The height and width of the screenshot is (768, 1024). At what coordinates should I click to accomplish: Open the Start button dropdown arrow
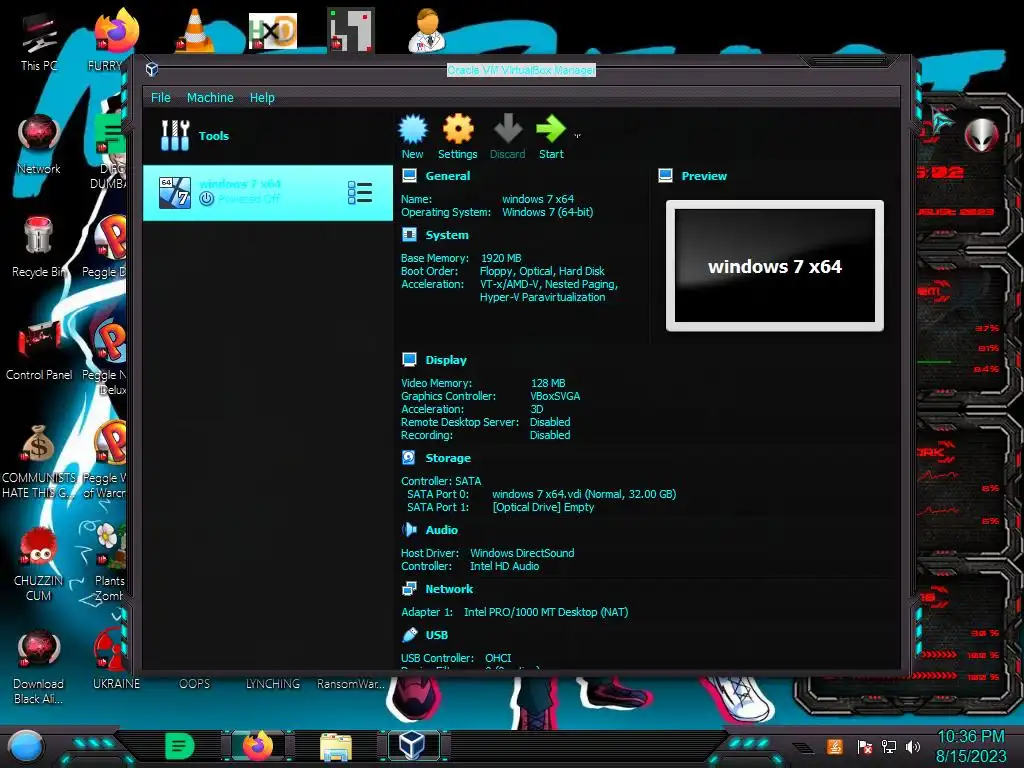(x=577, y=136)
